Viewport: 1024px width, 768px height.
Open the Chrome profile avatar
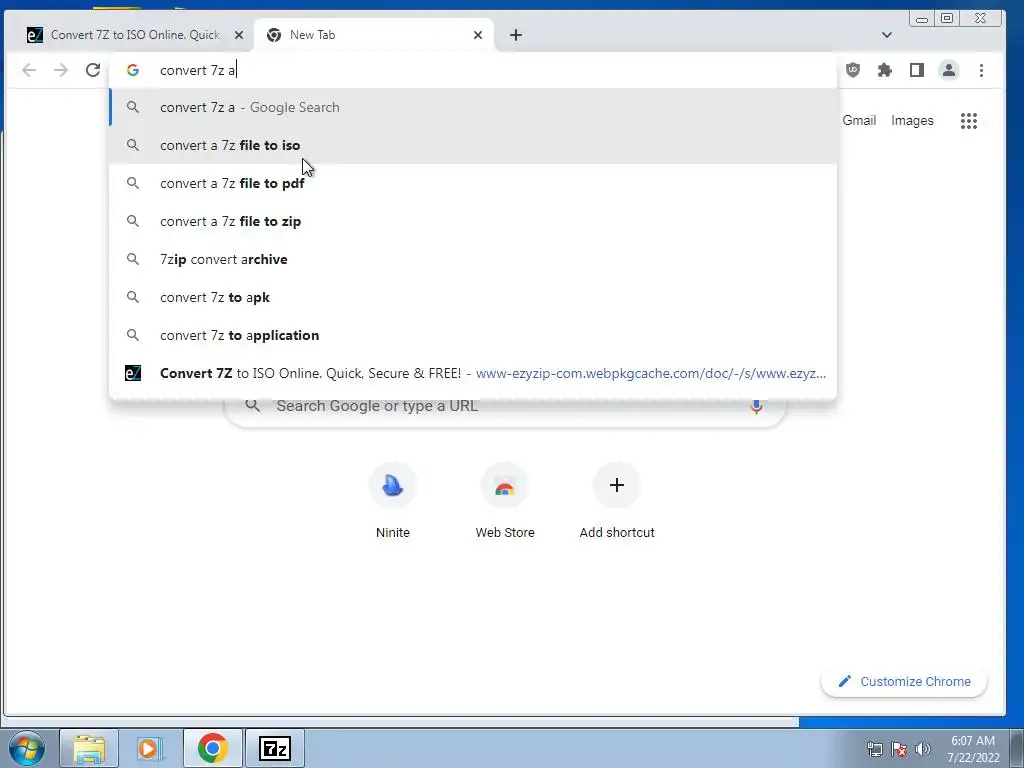click(949, 70)
